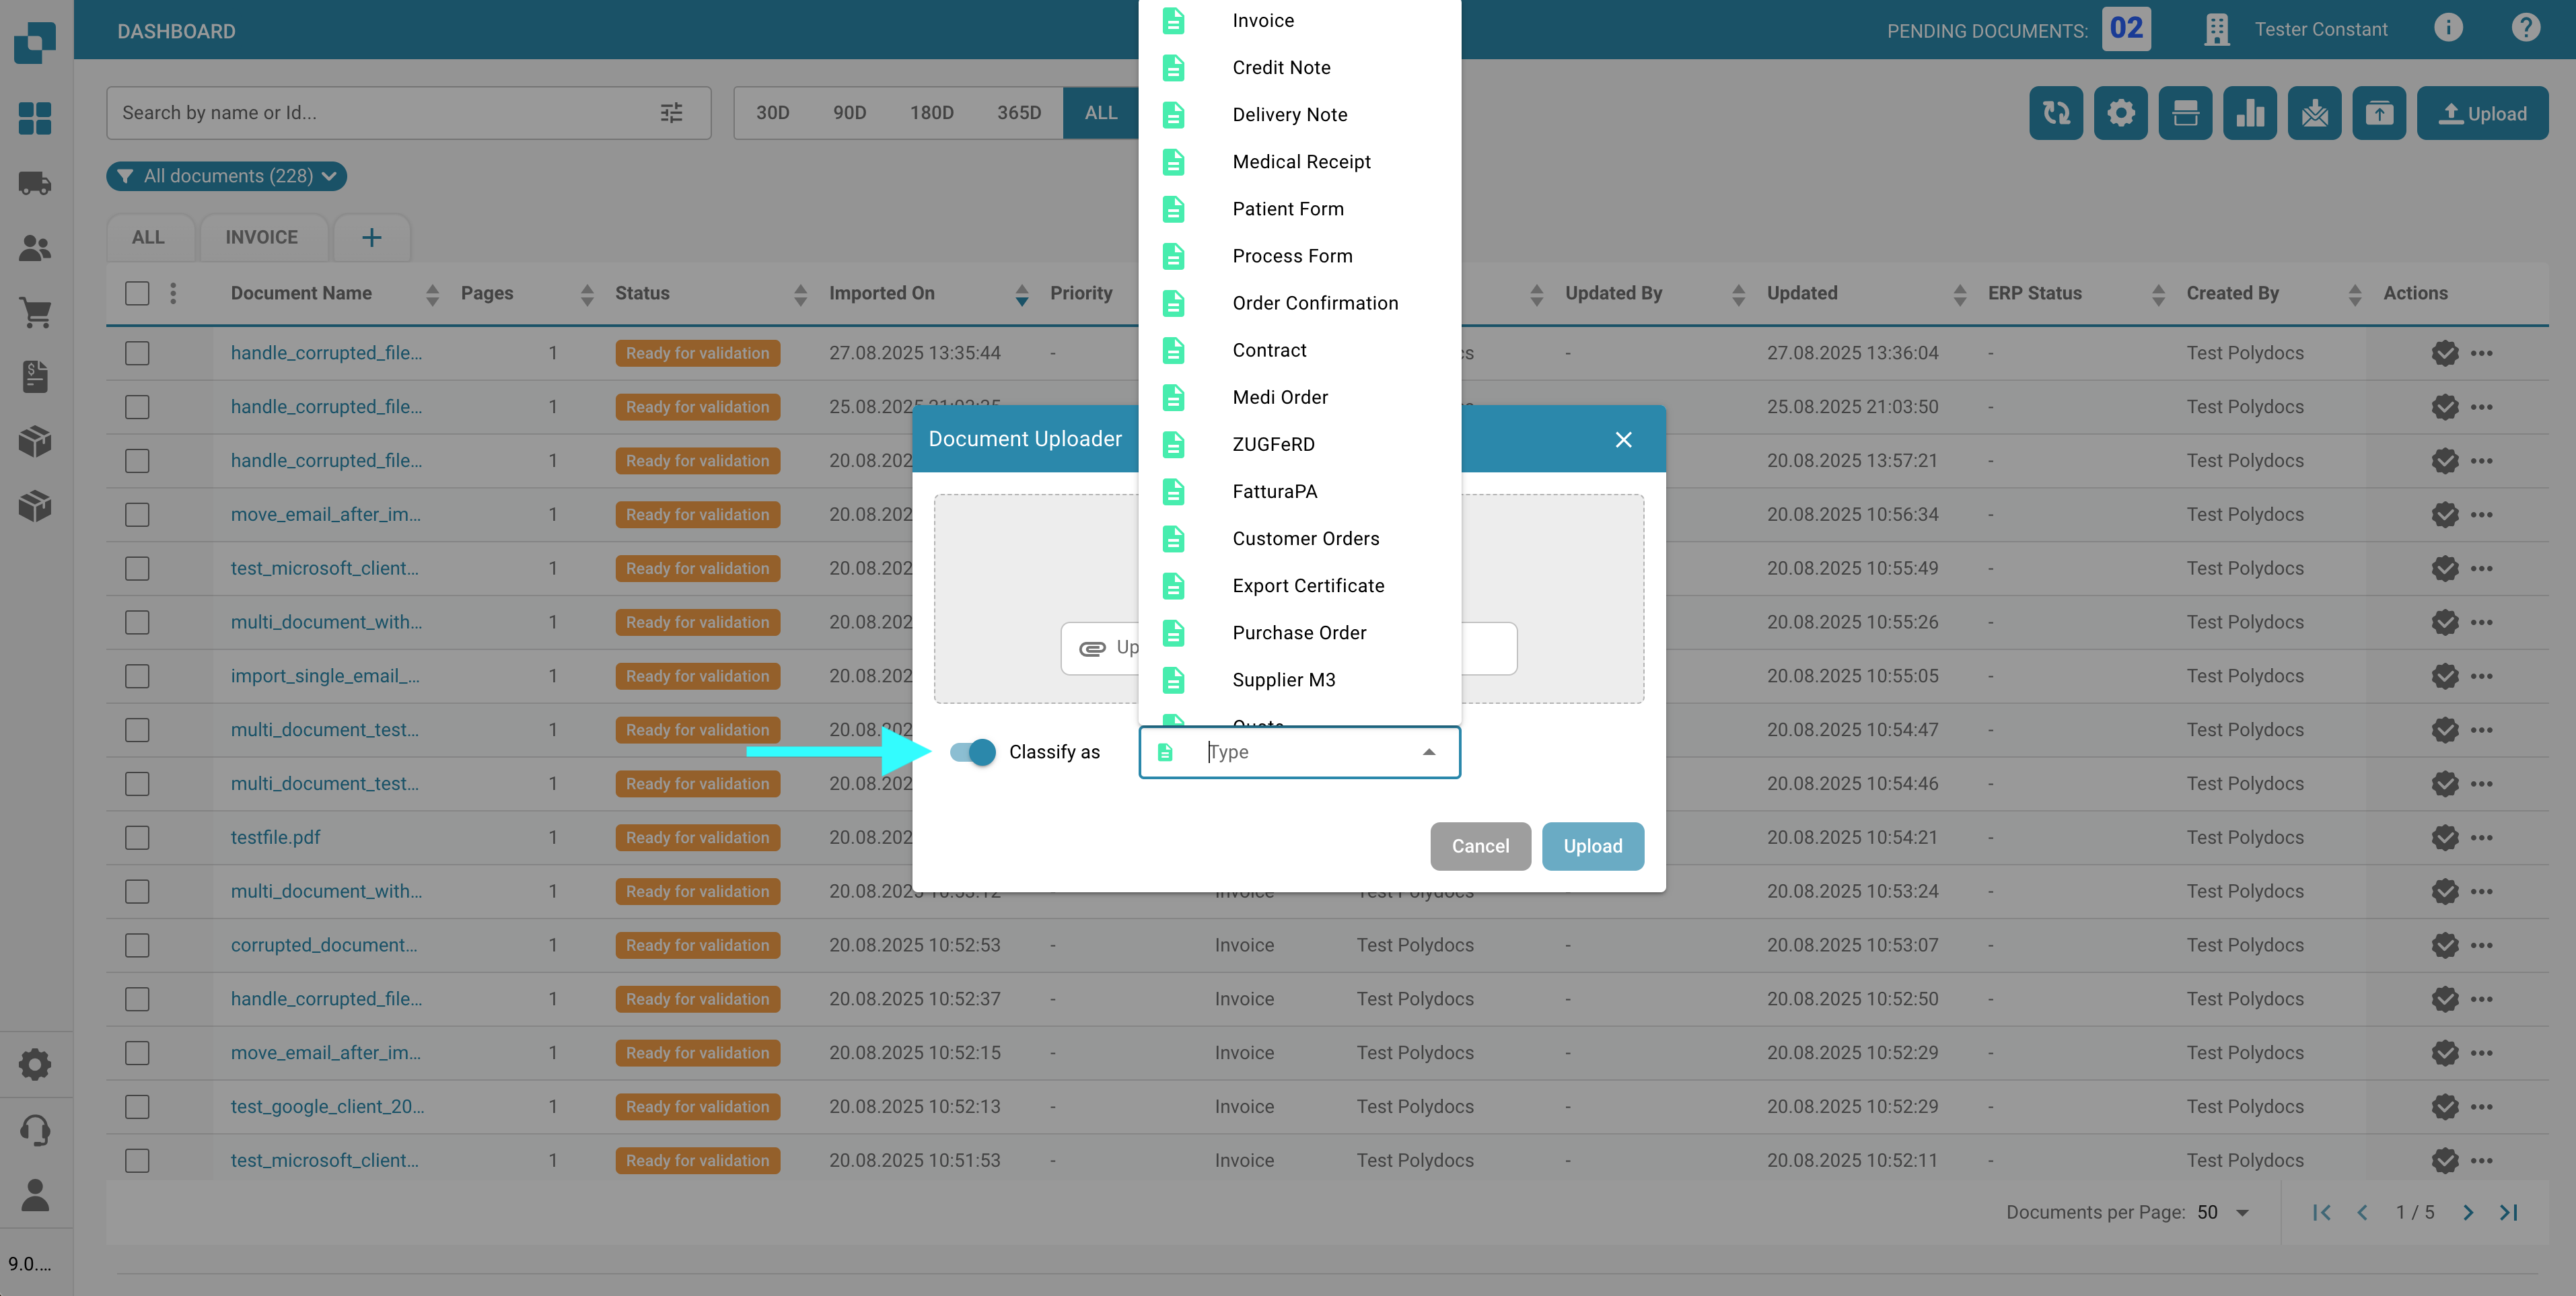Click the search filter sliders icon
The width and height of the screenshot is (2576, 1296).
pyautogui.click(x=671, y=113)
